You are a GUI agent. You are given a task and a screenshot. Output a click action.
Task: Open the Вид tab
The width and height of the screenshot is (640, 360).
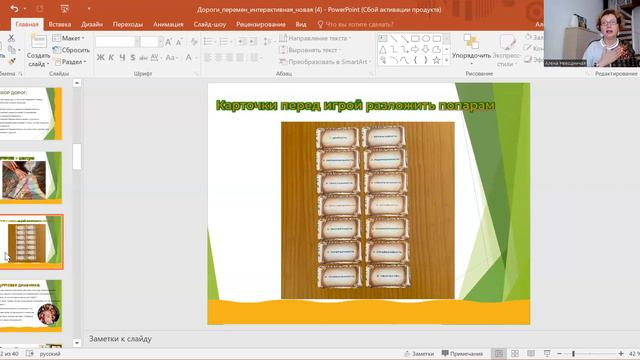click(301, 24)
